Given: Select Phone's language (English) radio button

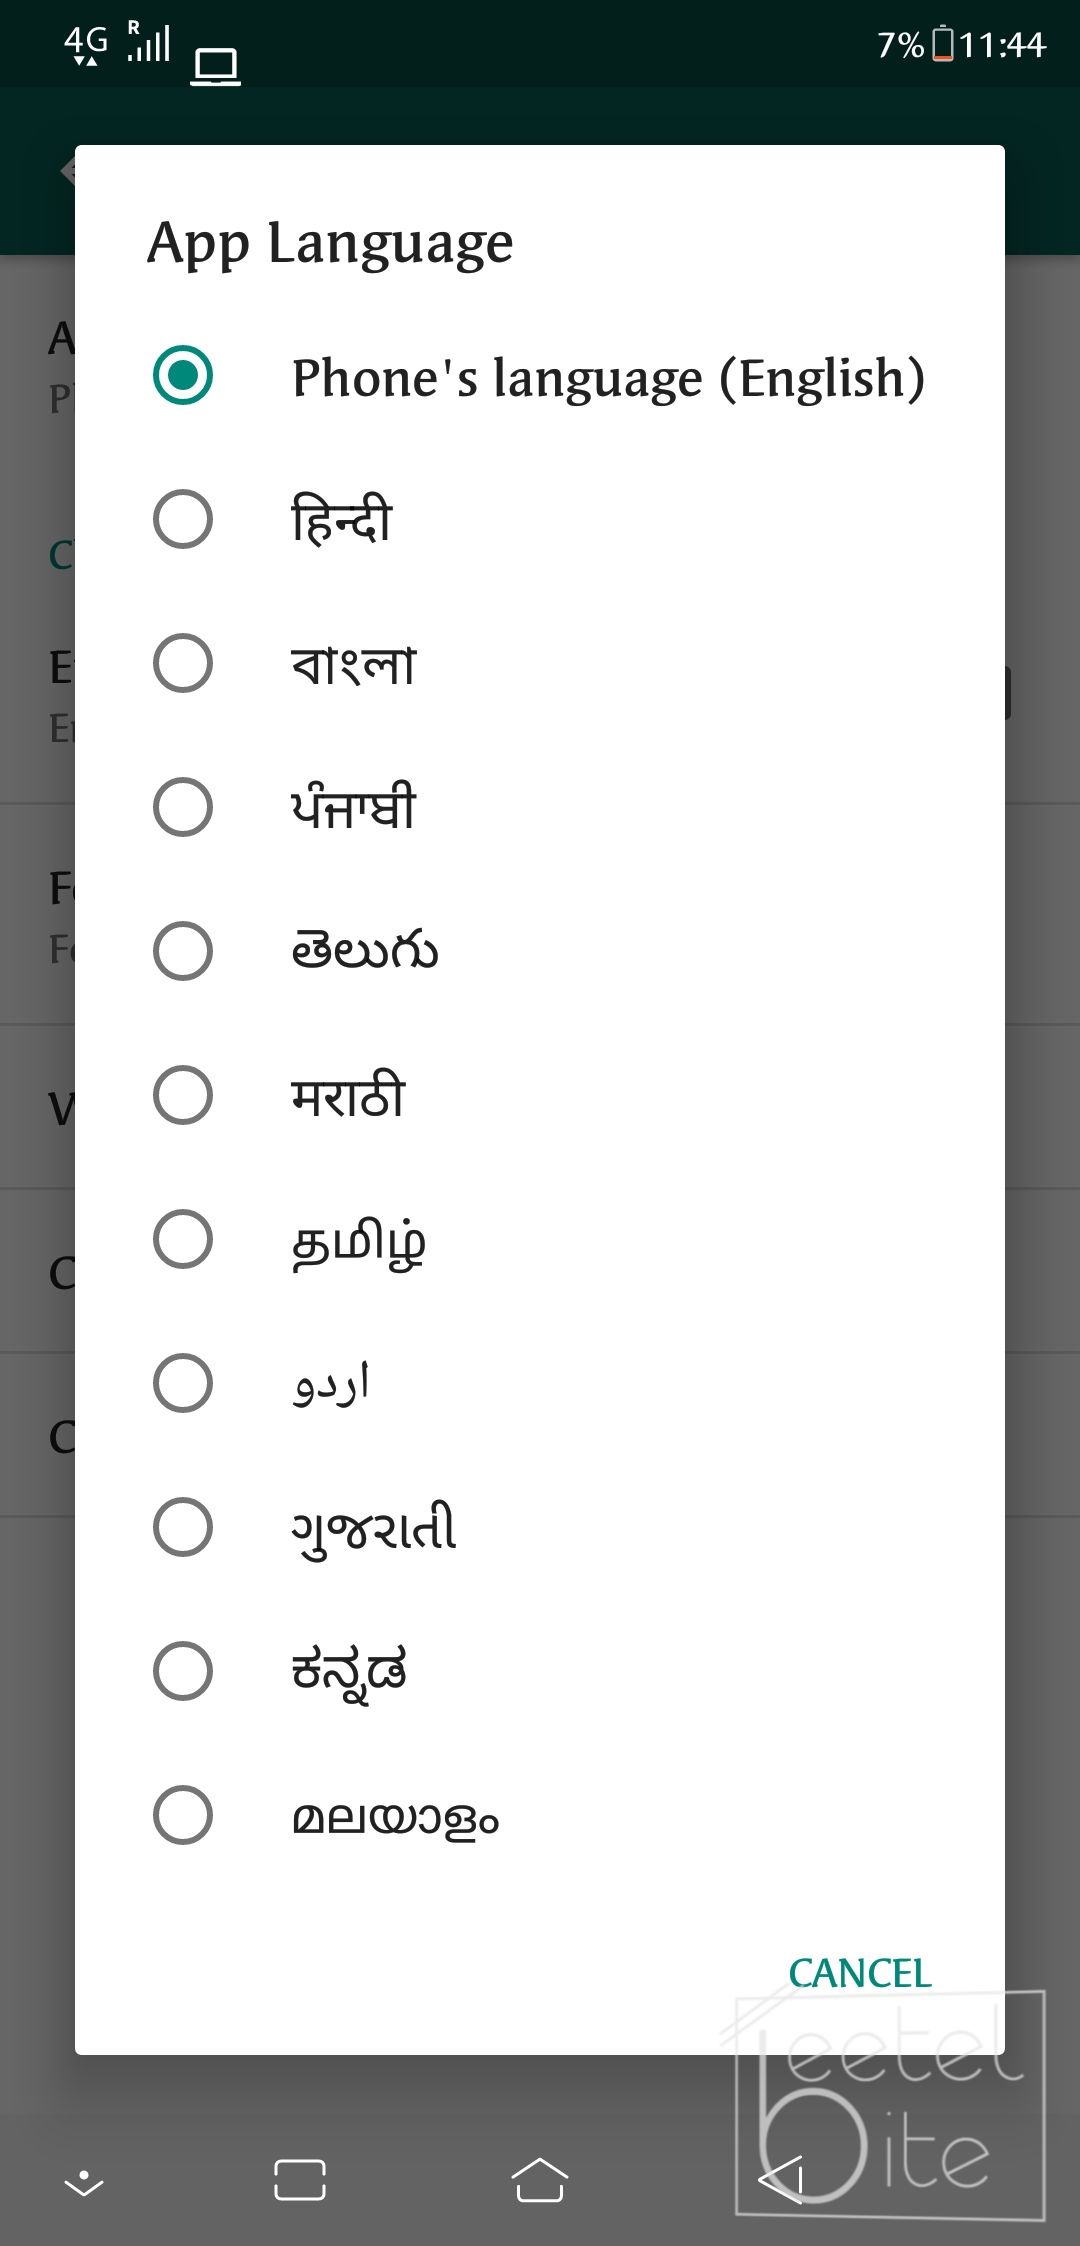Looking at the screenshot, I should [183, 375].
